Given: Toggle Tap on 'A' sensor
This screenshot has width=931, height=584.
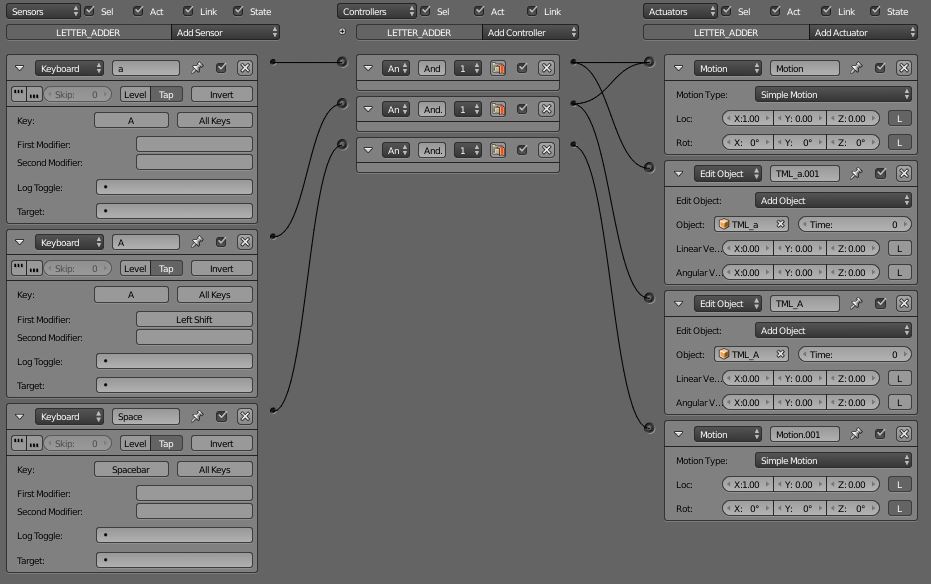Looking at the screenshot, I should coord(166,268).
